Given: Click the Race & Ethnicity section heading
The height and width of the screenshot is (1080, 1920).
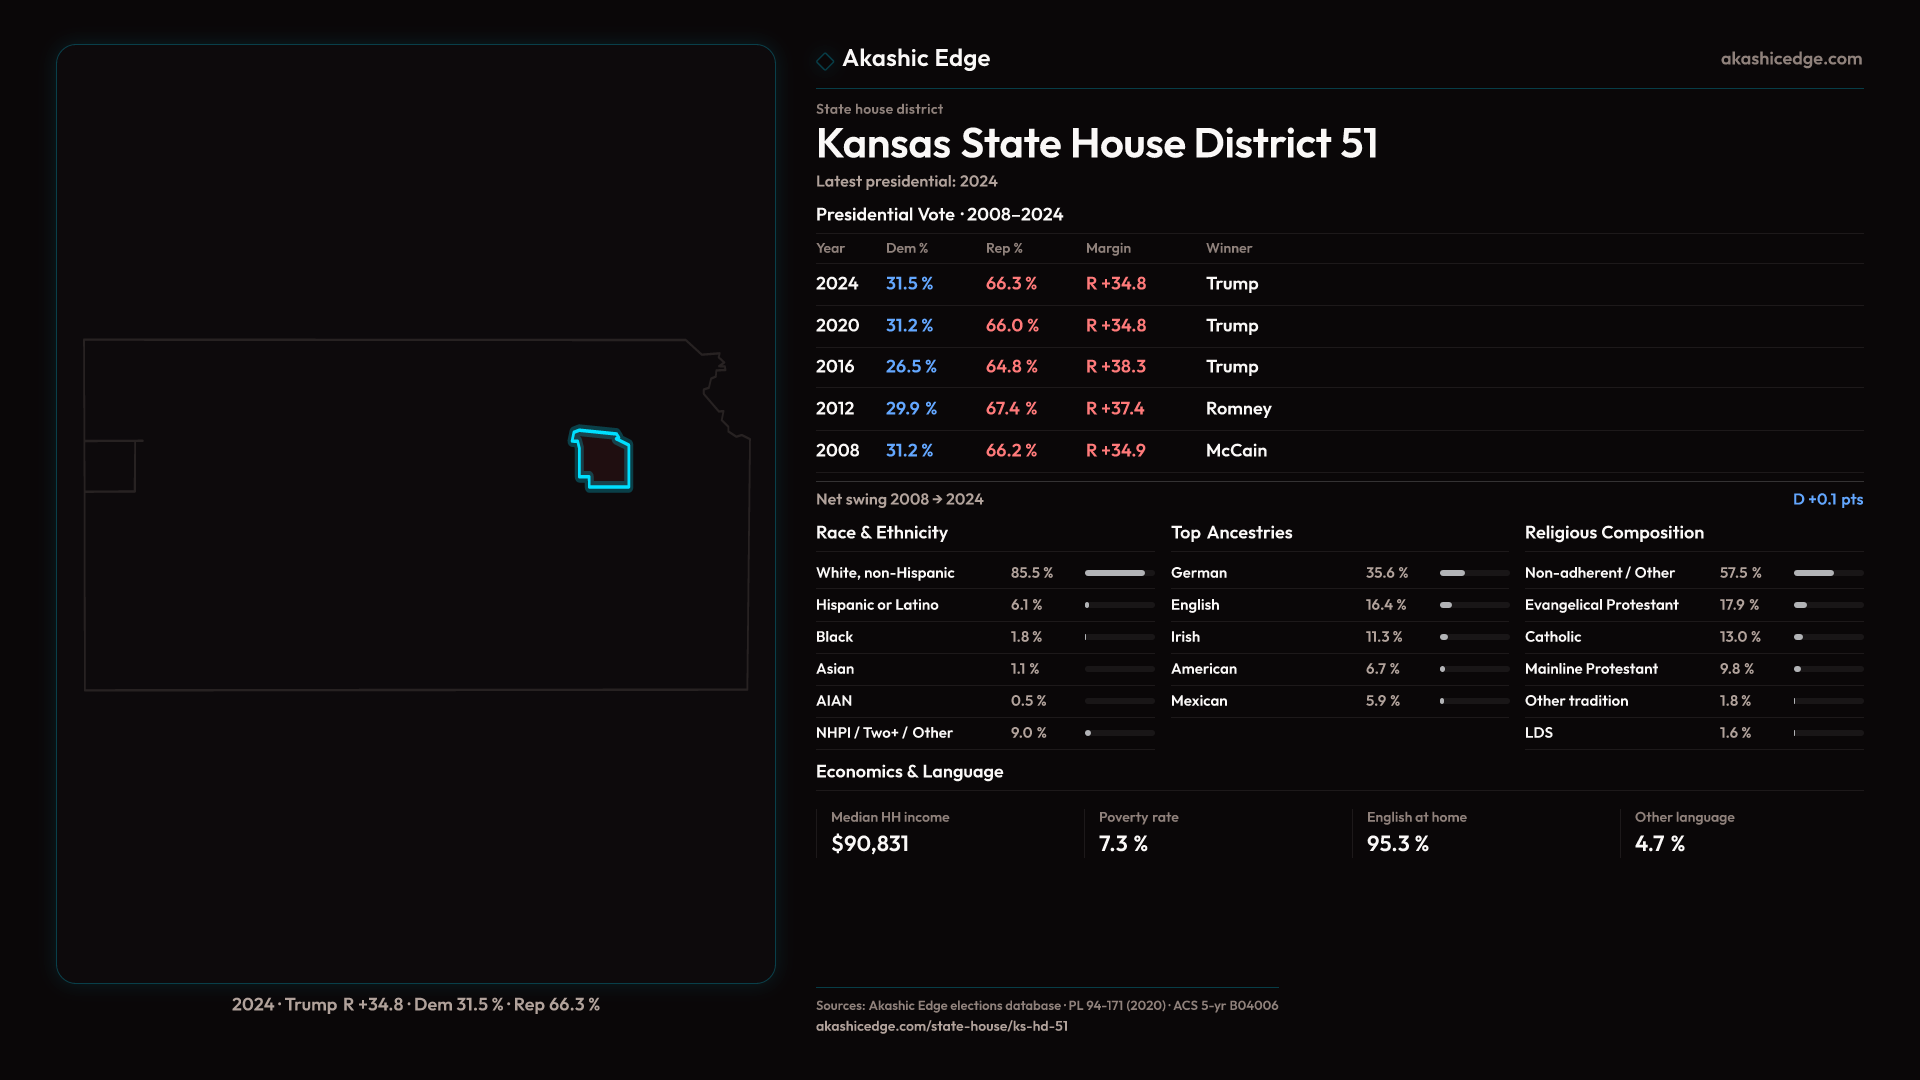Looking at the screenshot, I should [881, 533].
